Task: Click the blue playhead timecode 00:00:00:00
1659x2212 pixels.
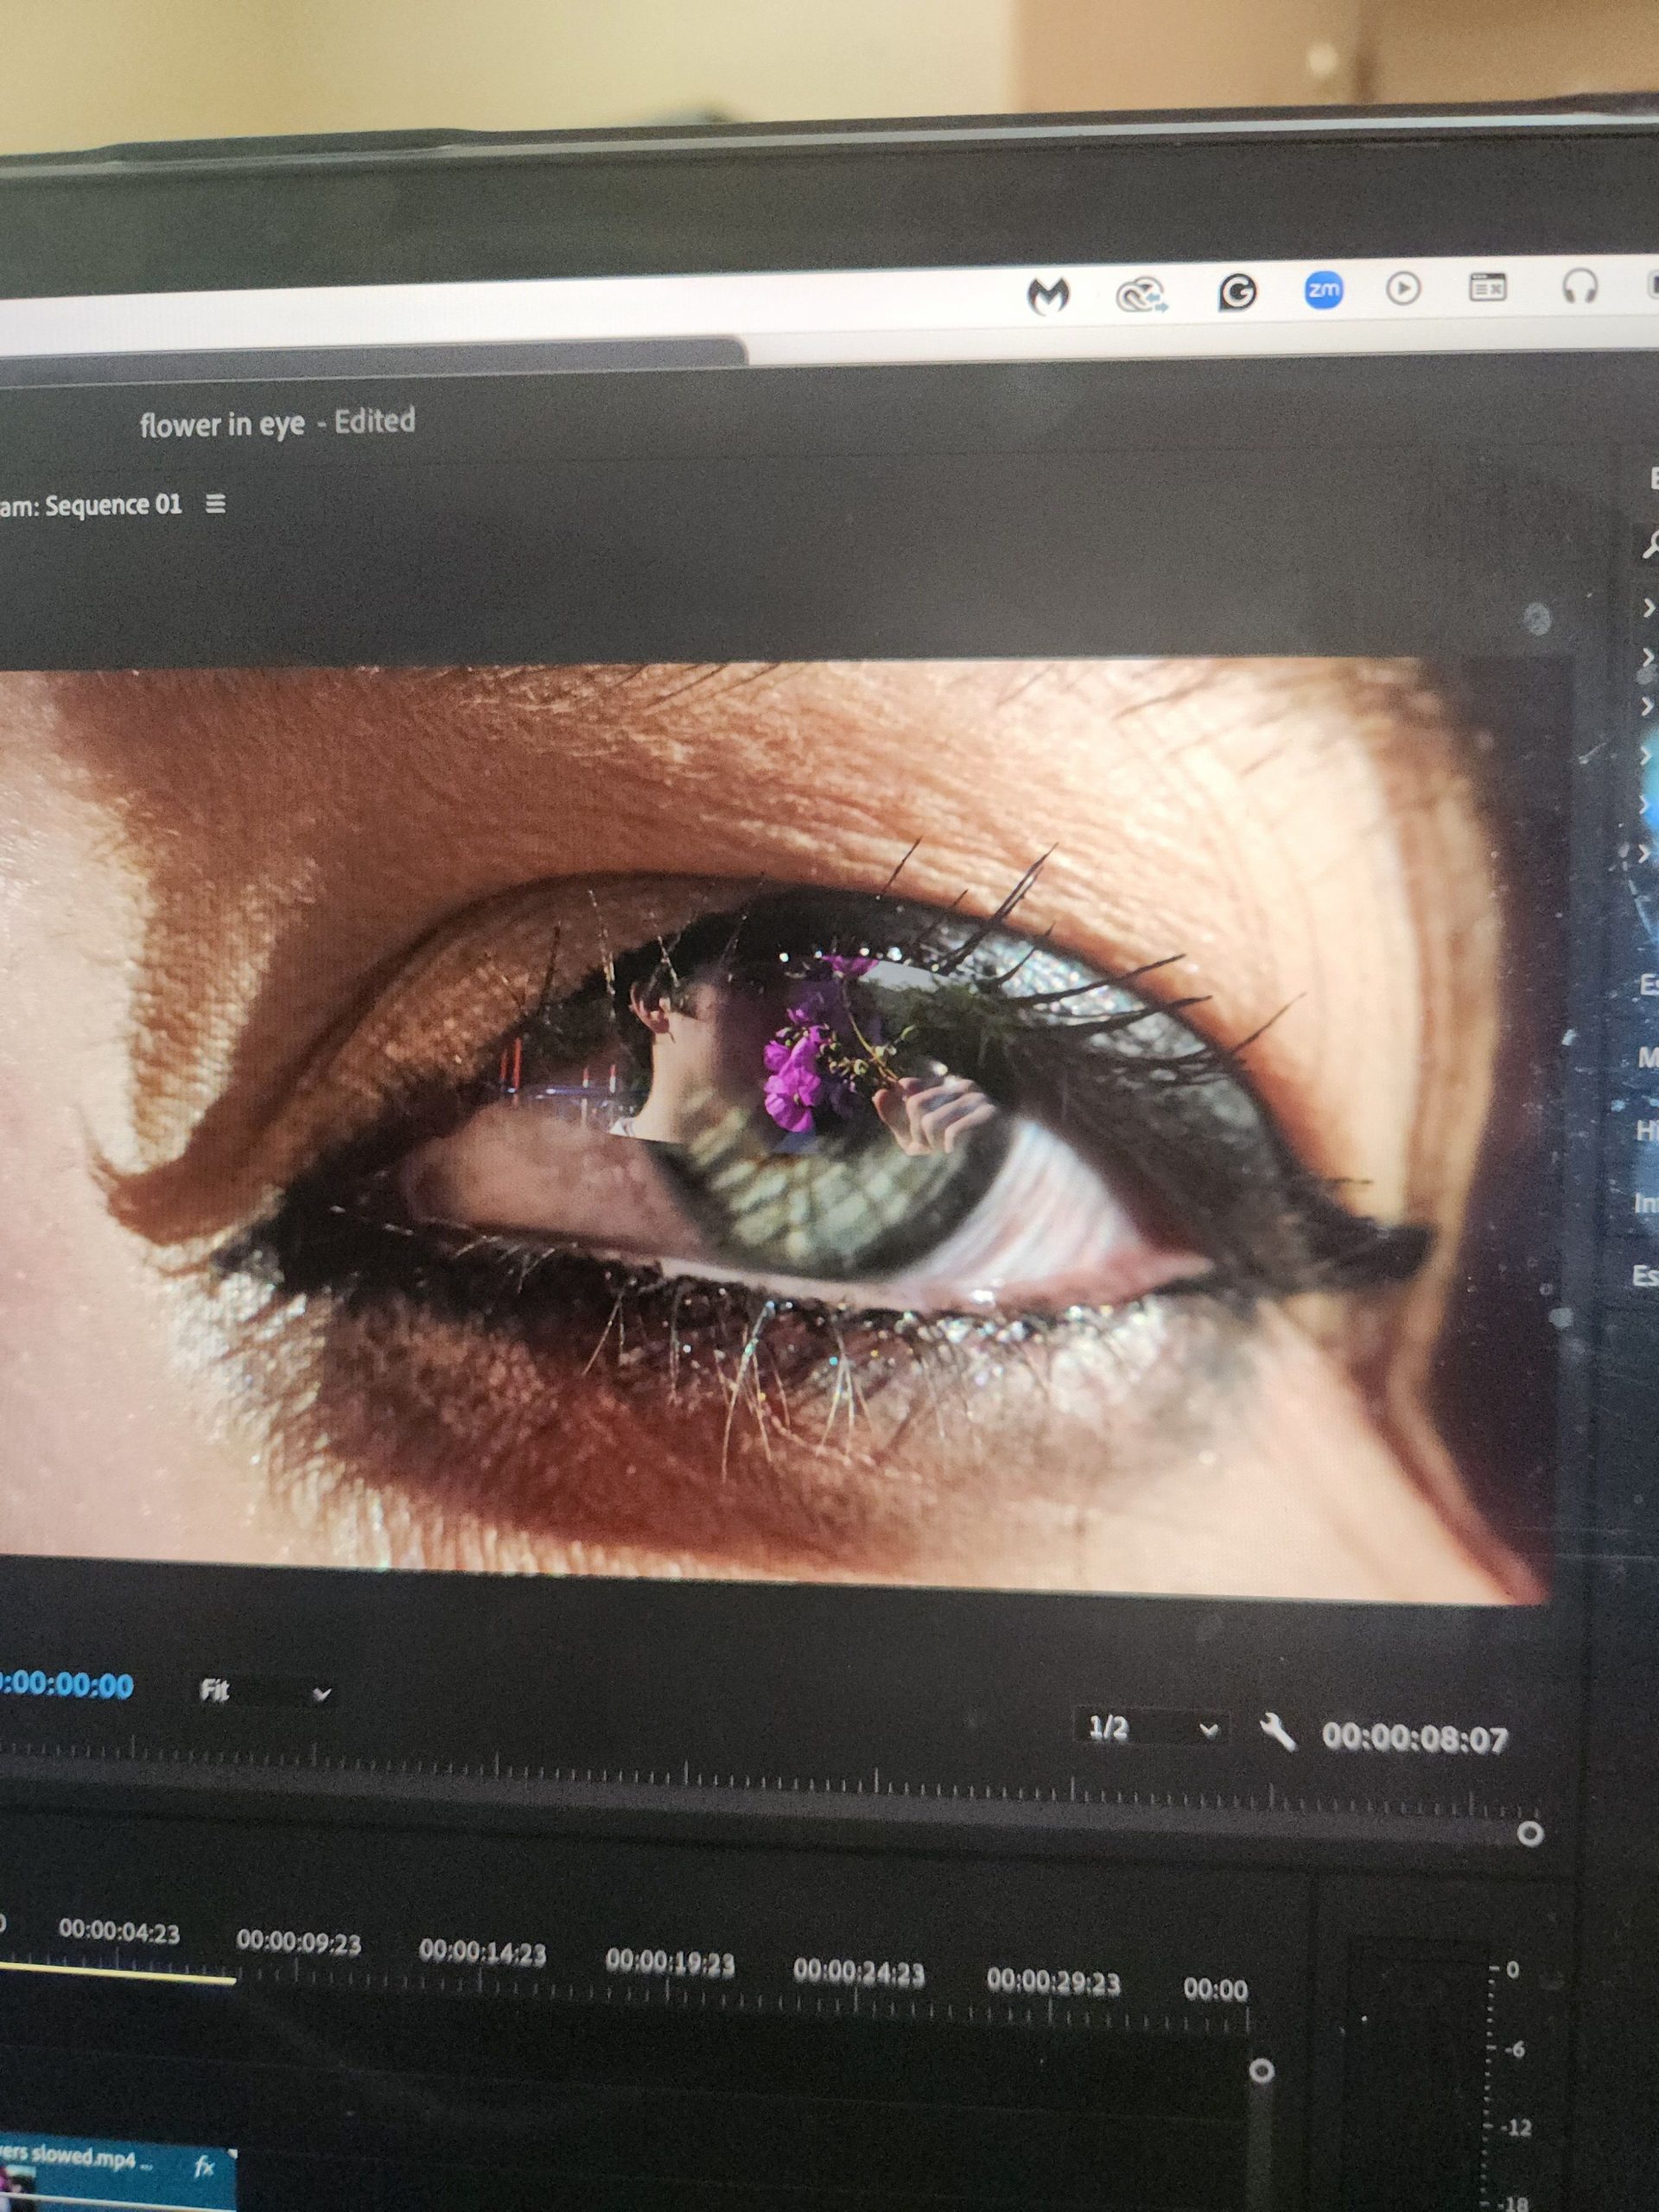Action: (66, 1686)
